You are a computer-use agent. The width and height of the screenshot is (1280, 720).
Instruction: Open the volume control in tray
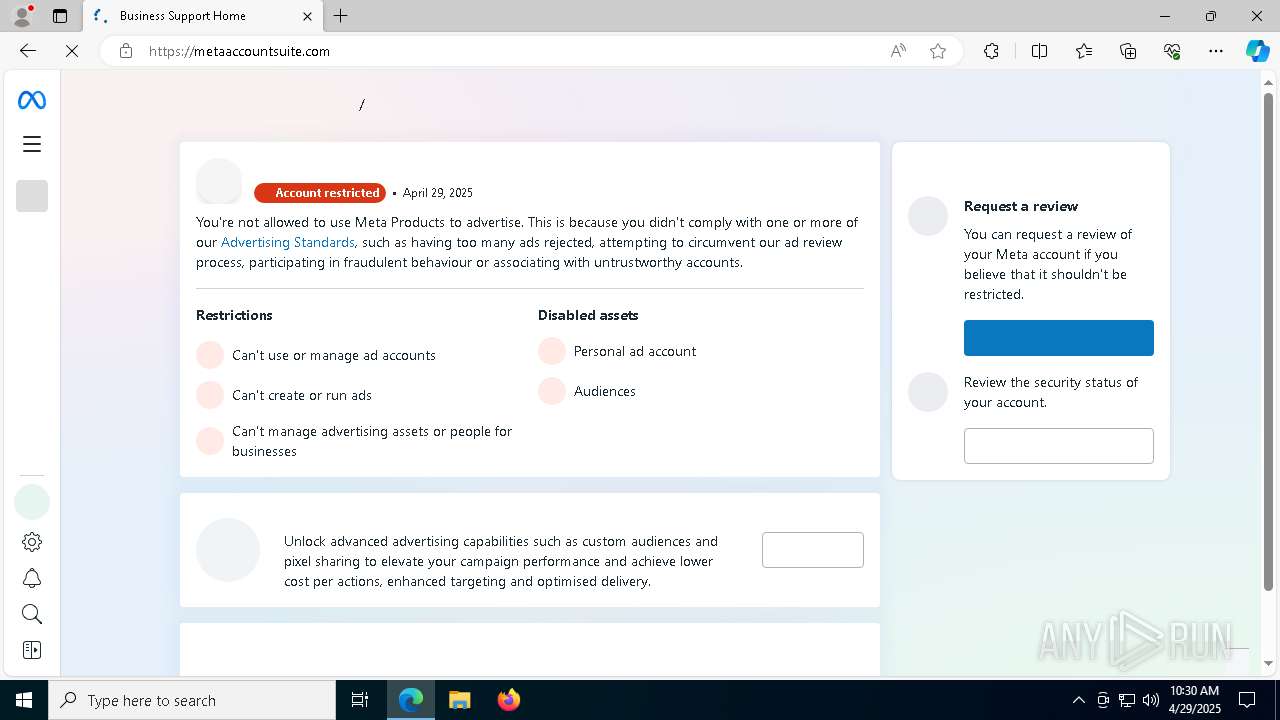point(1151,700)
